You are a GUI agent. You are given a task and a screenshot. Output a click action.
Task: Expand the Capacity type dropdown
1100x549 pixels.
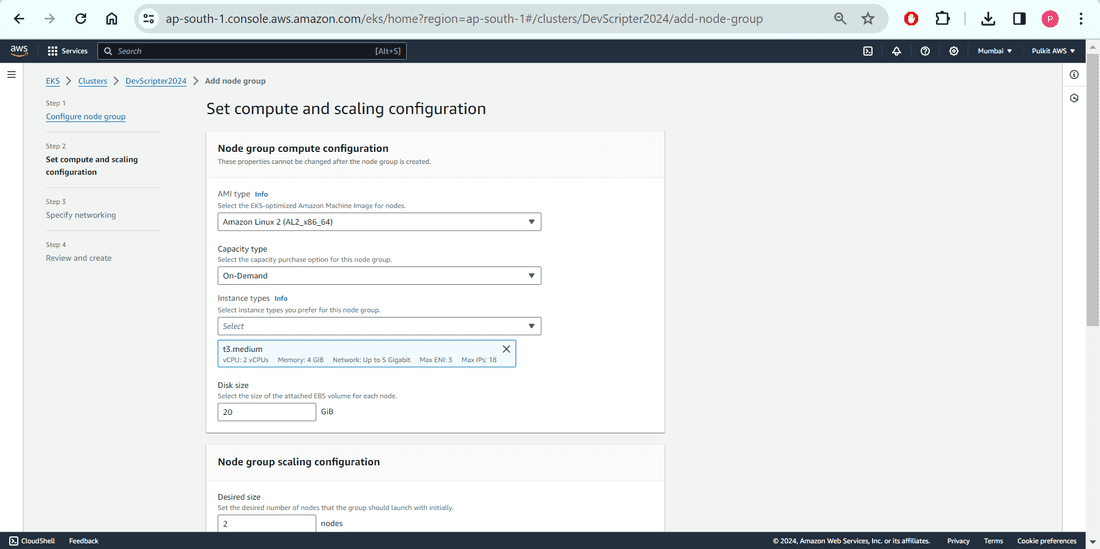(379, 275)
